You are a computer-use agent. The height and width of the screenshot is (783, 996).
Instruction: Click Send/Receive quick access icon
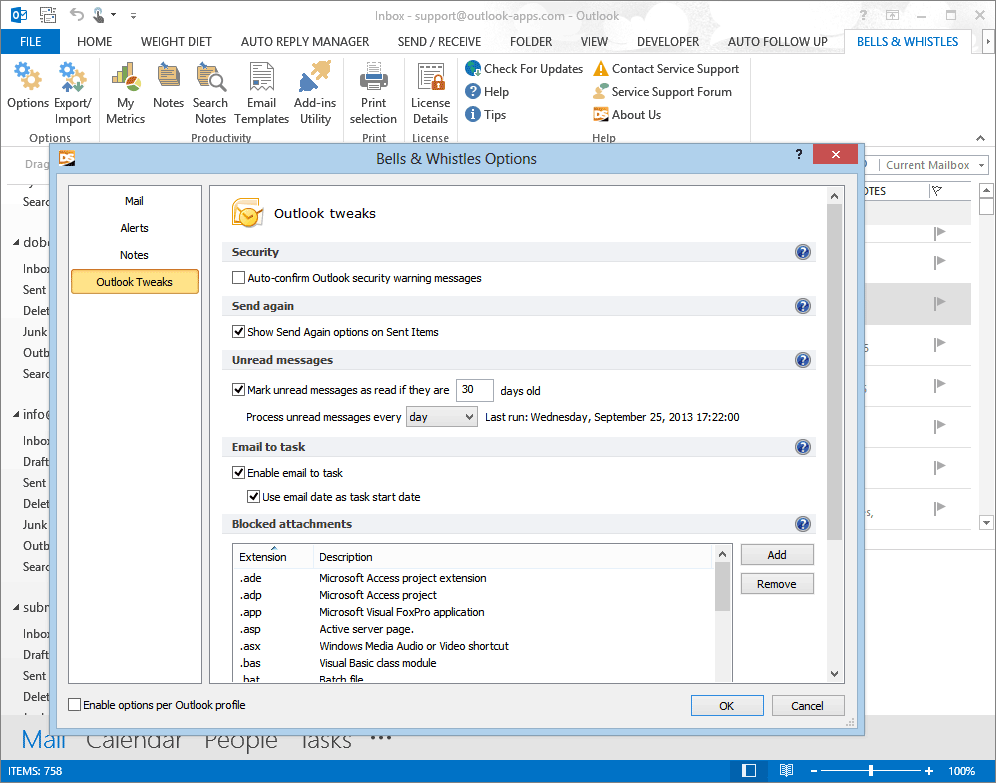point(48,14)
